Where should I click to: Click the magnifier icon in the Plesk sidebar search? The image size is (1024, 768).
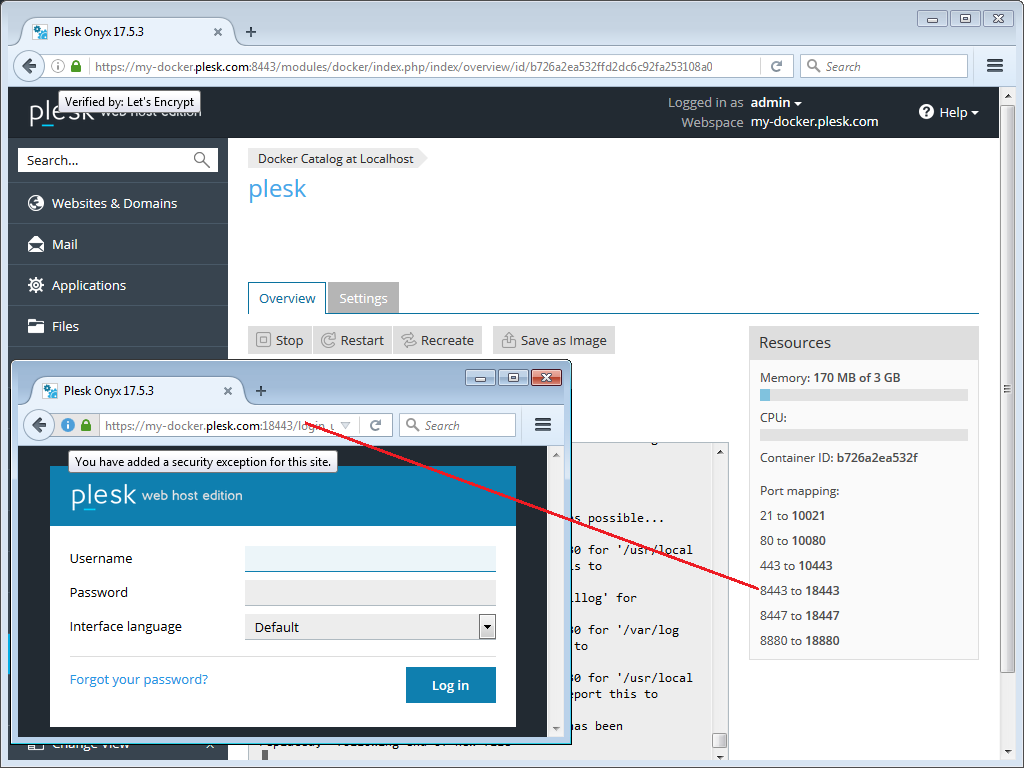202,160
